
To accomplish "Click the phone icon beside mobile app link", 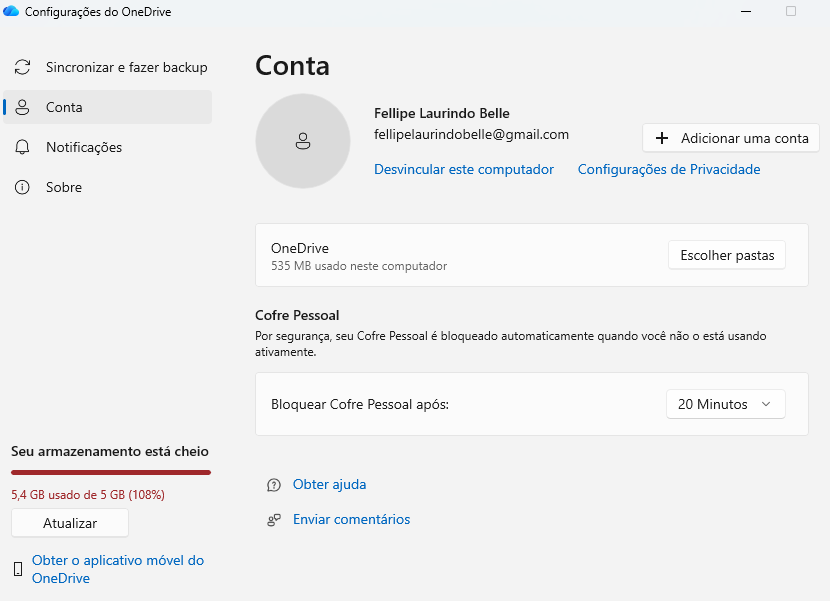I will (x=18, y=569).
